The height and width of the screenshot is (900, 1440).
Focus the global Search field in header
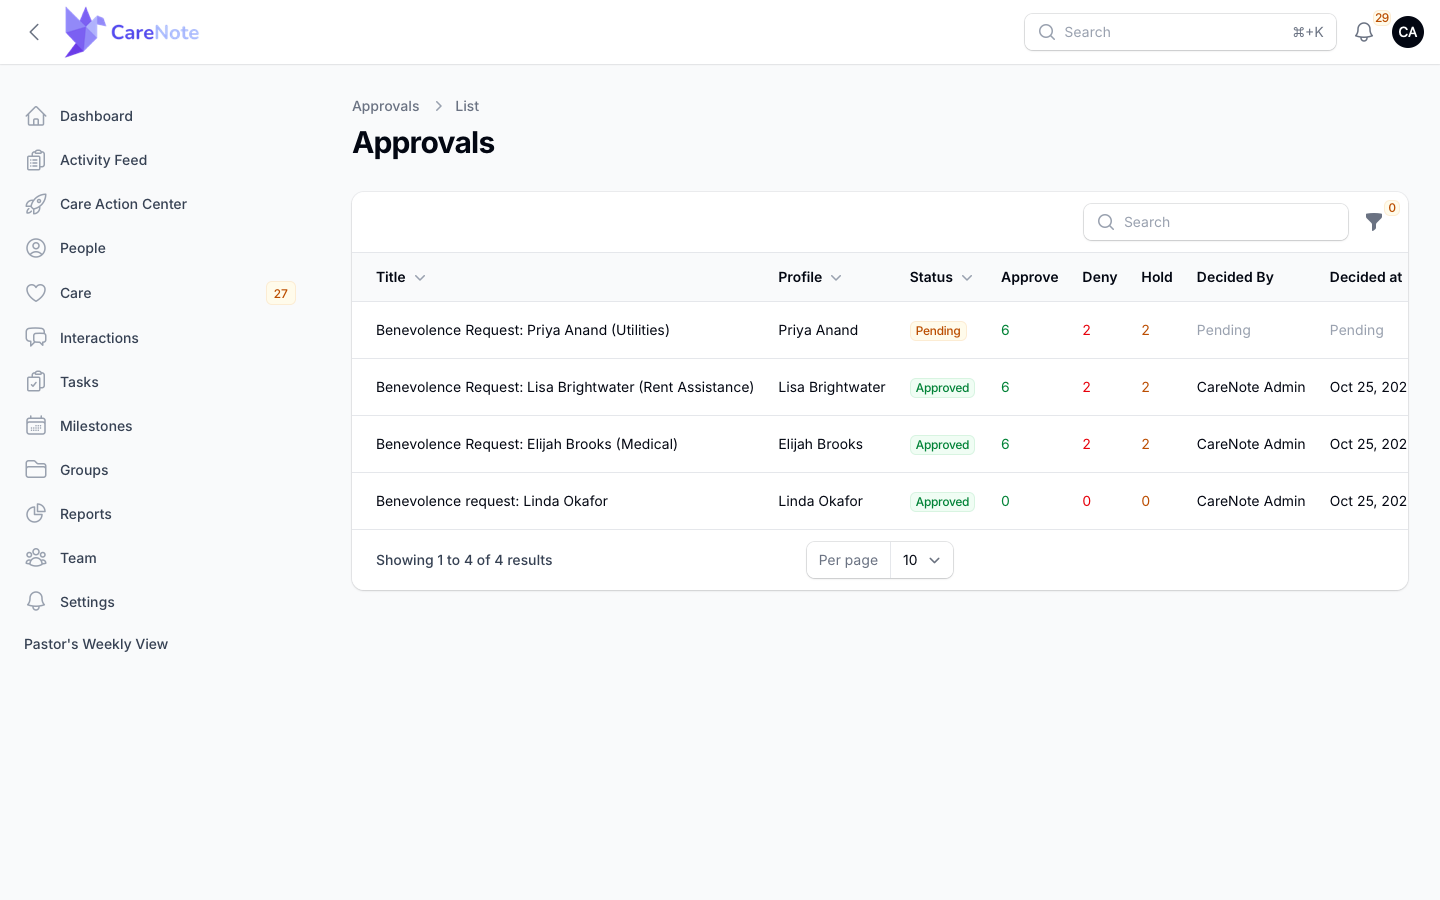[x=1180, y=32]
